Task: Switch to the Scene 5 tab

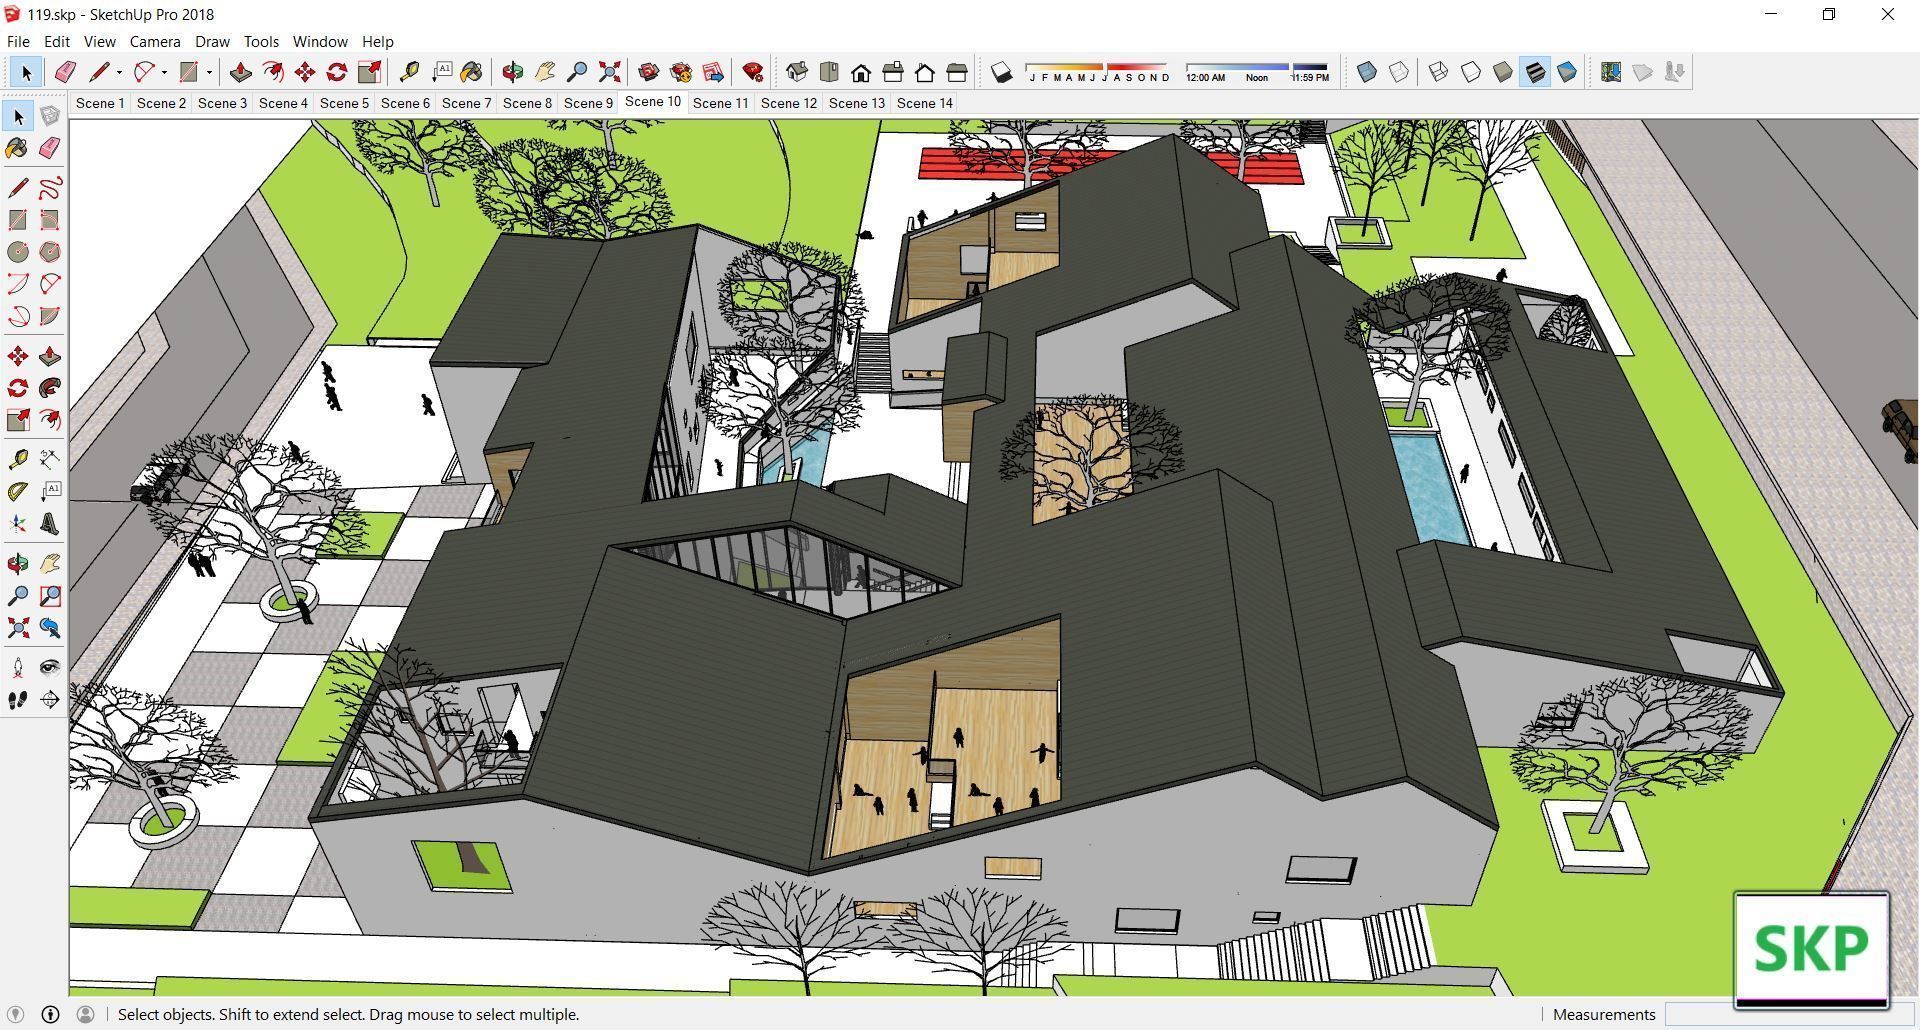Action: tap(344, 103)
